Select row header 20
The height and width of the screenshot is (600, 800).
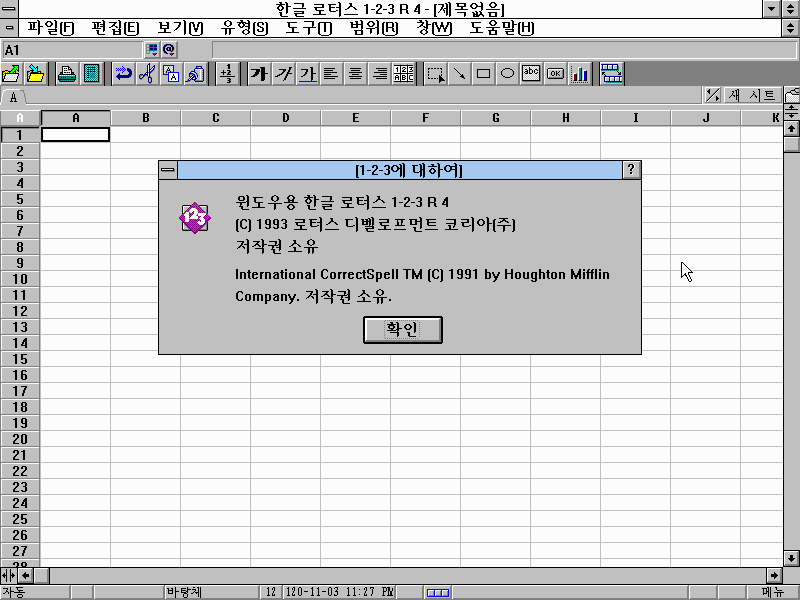(x=20, y=439)
